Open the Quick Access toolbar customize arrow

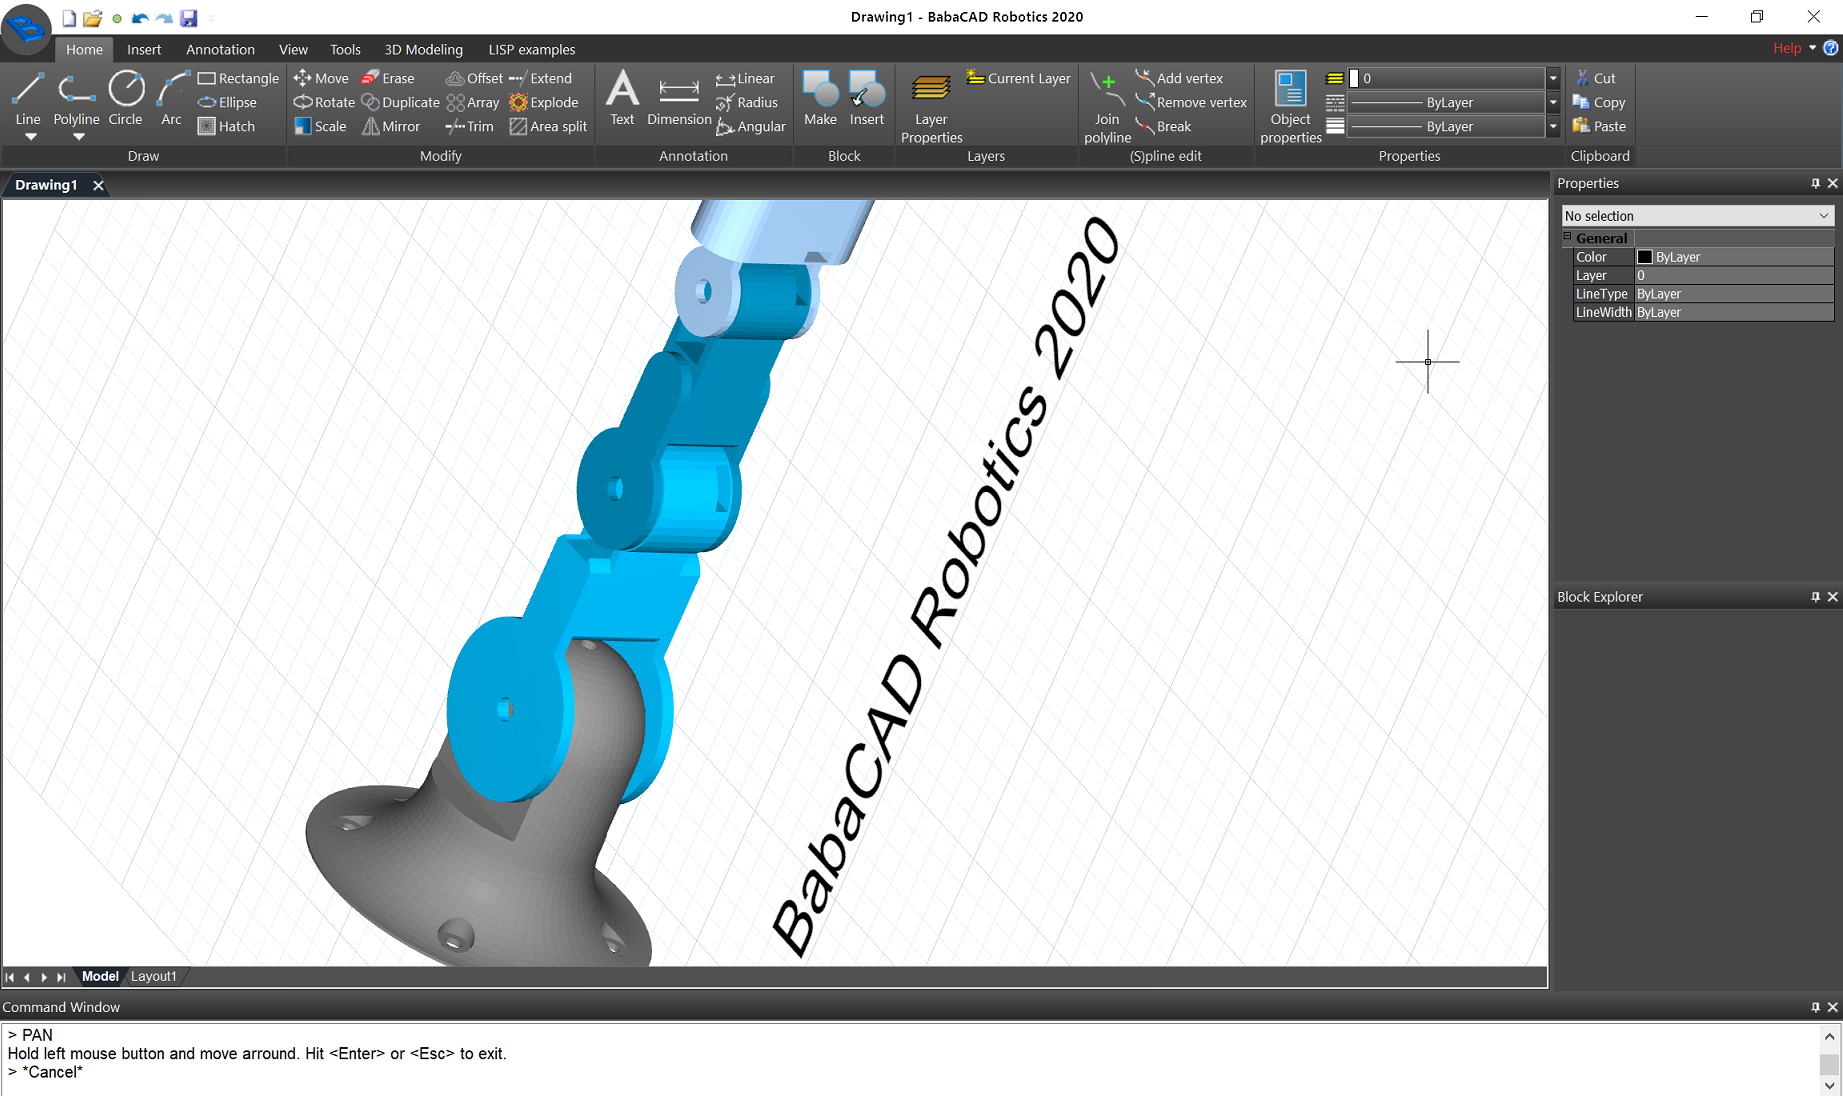click(211, 18)
